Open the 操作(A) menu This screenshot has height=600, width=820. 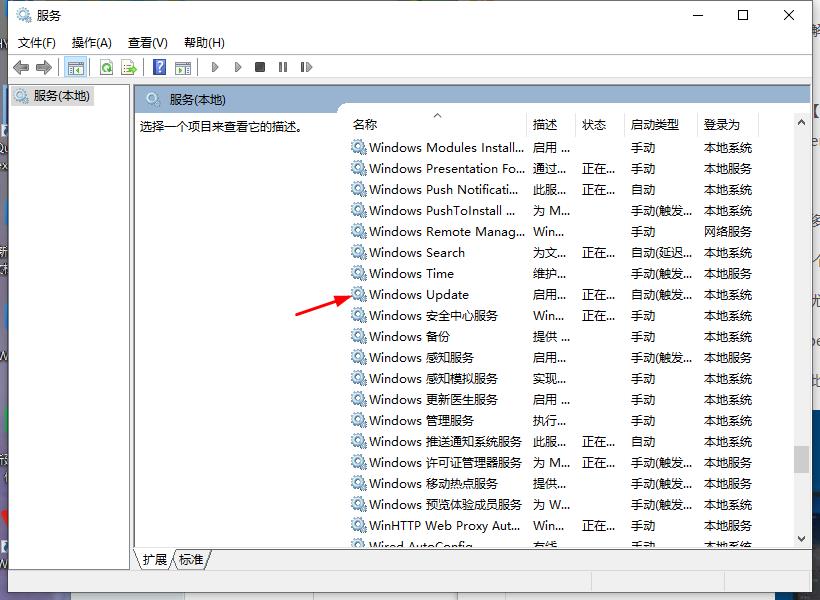click(x=91, y=42)
